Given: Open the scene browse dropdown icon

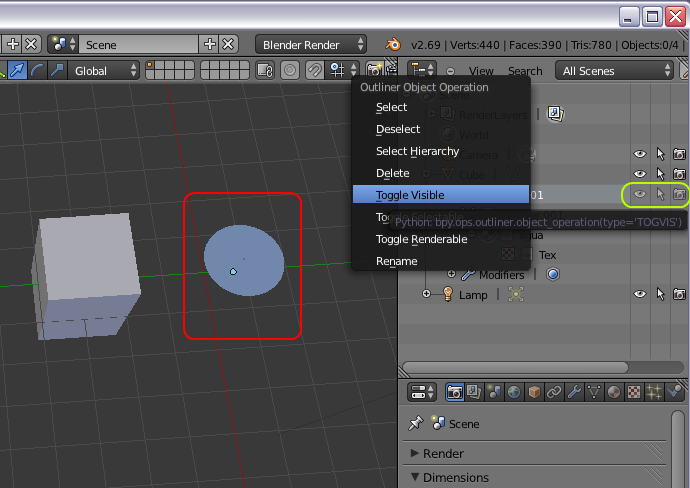Looking at the screenshot, I should (x=63, y=44).
